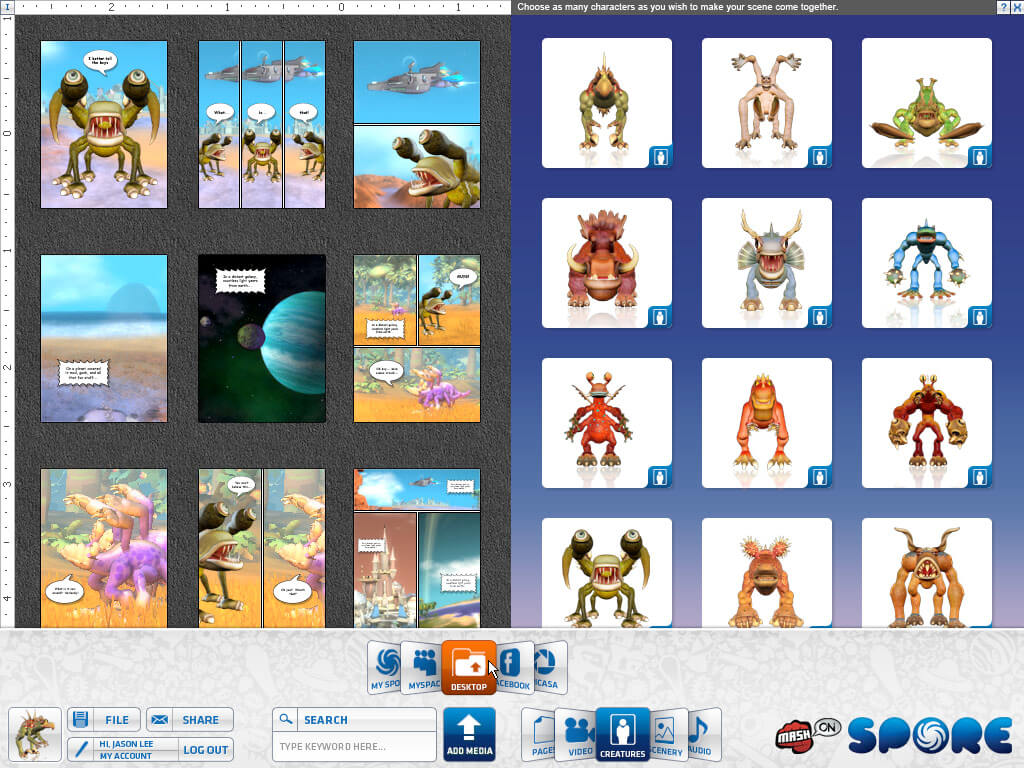
Task: Click badge icon on grey finned creature
Action: pos(820,317)
